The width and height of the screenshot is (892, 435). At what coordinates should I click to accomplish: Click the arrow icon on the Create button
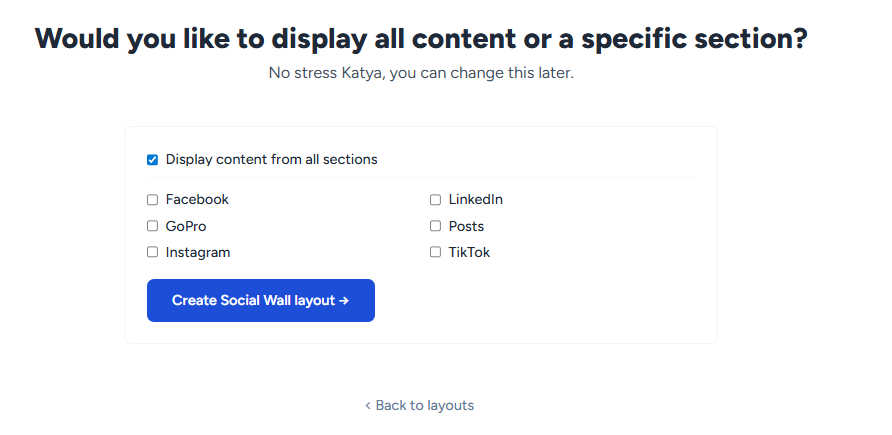click(344, 300)
